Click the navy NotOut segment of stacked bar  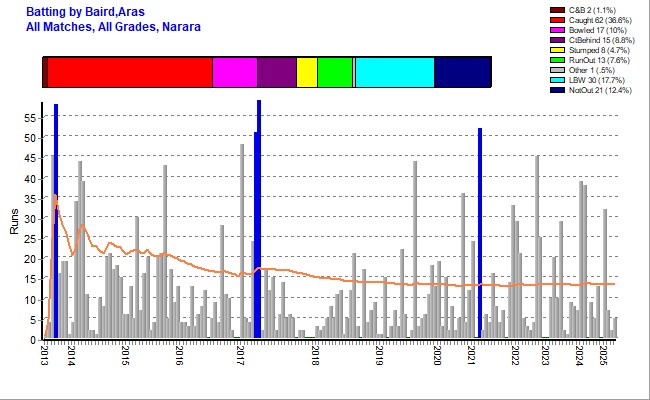463,73
